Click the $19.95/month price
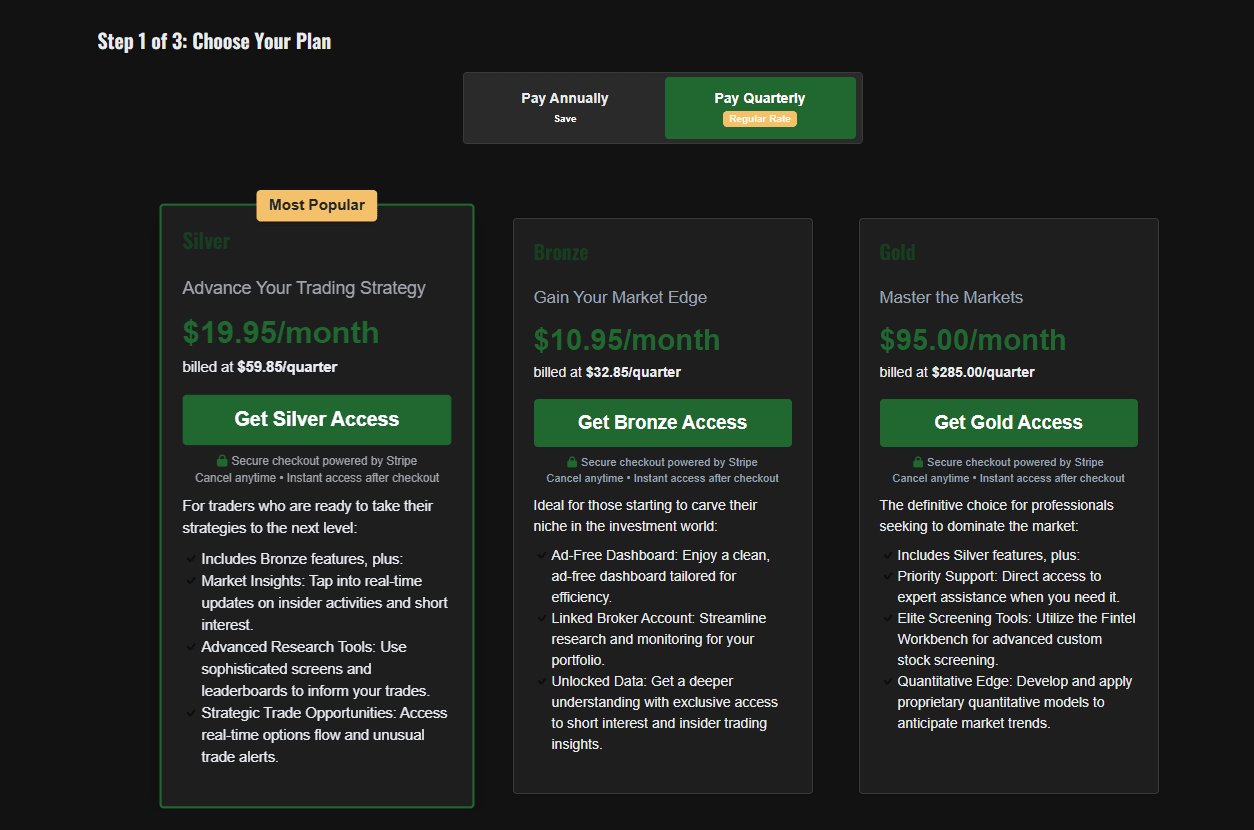 click(x=281, y=333)
